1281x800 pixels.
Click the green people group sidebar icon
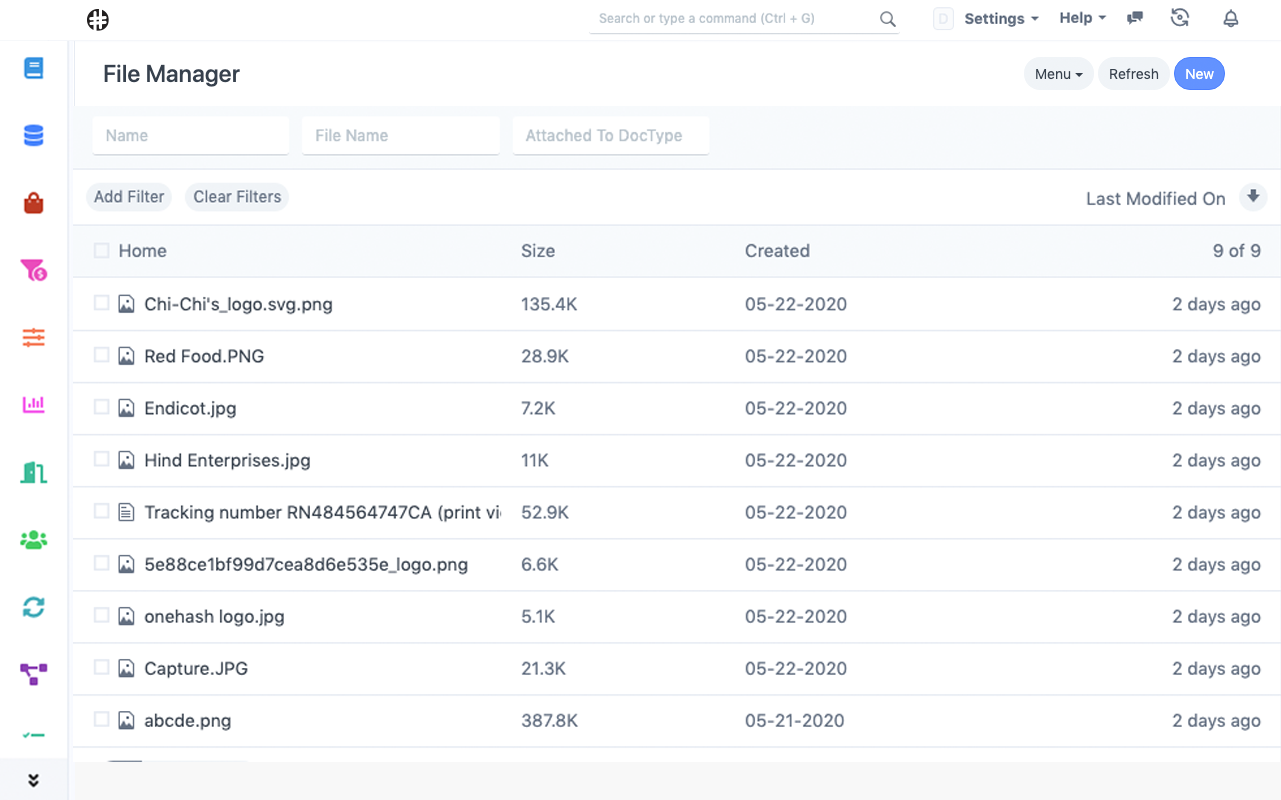[34, 540]
